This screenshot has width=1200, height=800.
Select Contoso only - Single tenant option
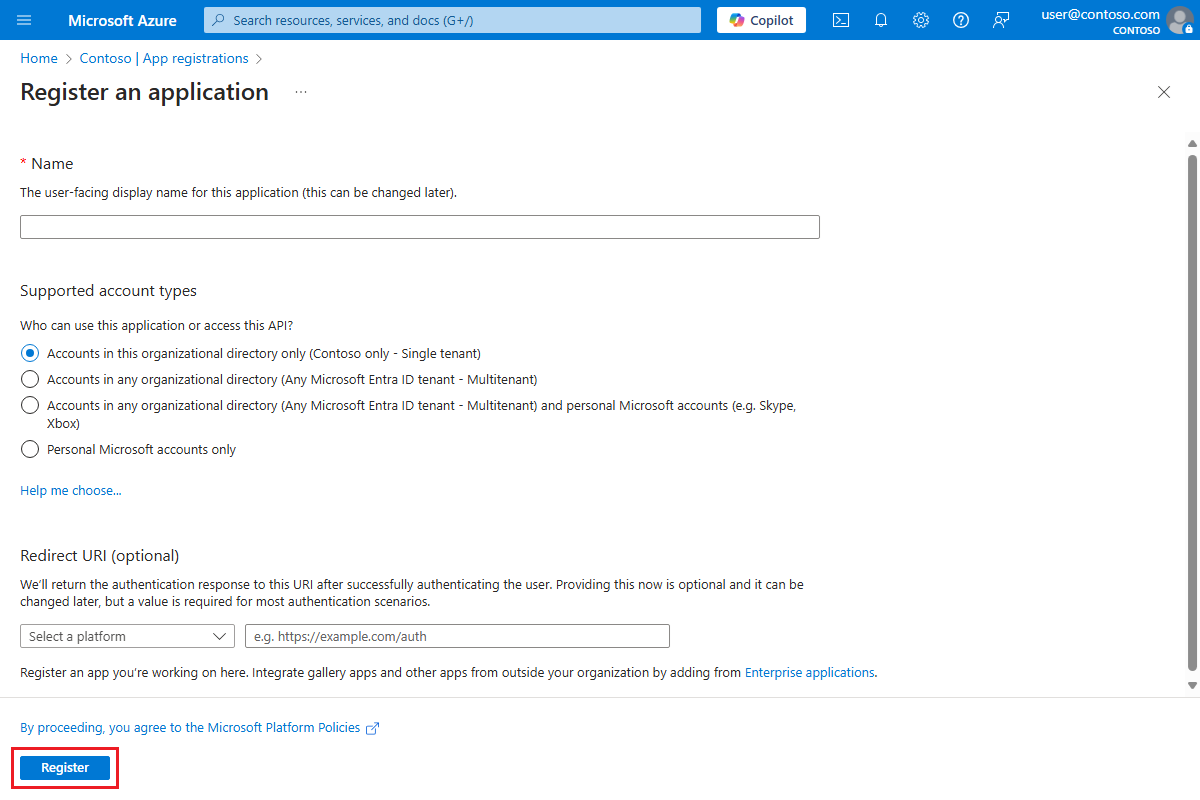pos(30,353)
